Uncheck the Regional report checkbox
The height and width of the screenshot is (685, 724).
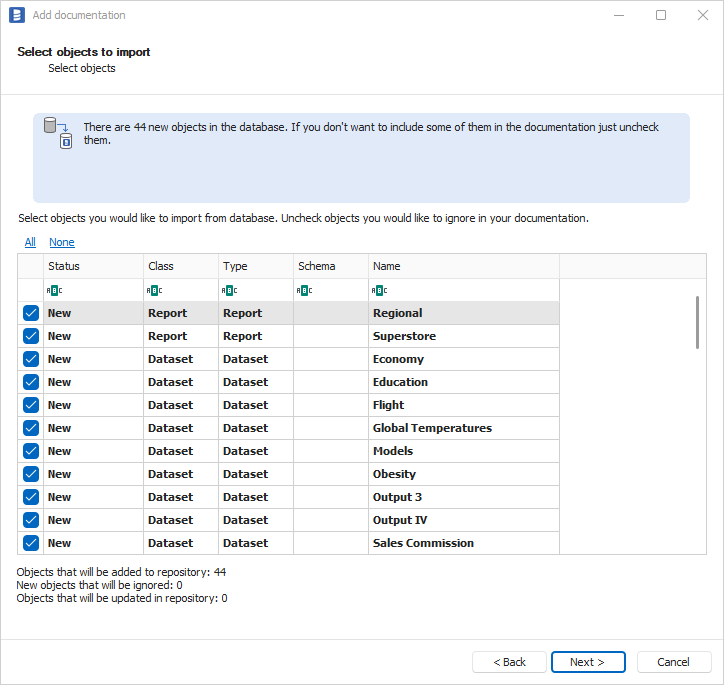pos(30,313)
